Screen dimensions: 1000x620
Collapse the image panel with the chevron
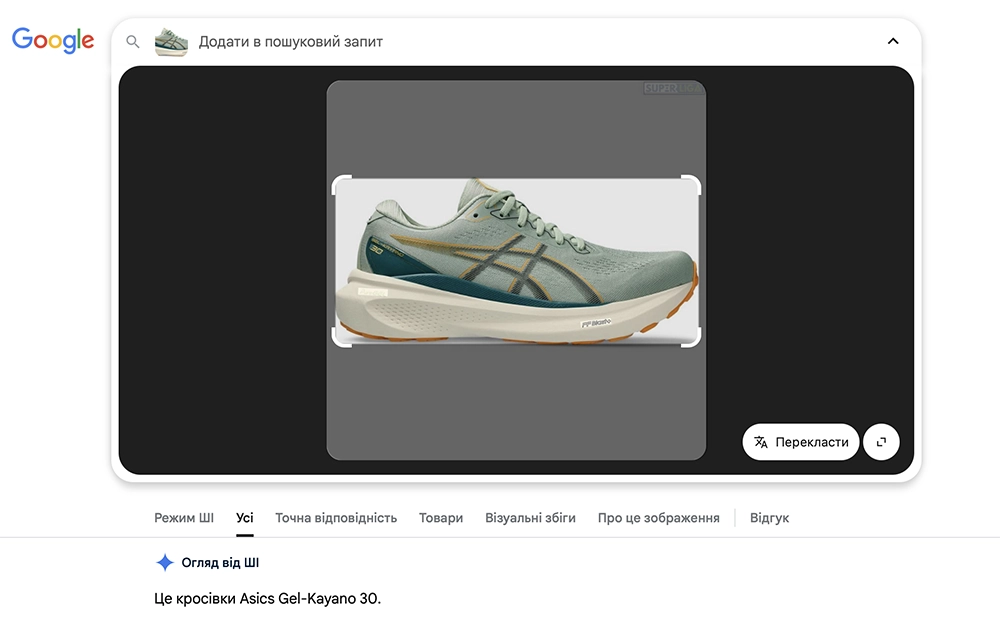point(893,42)
